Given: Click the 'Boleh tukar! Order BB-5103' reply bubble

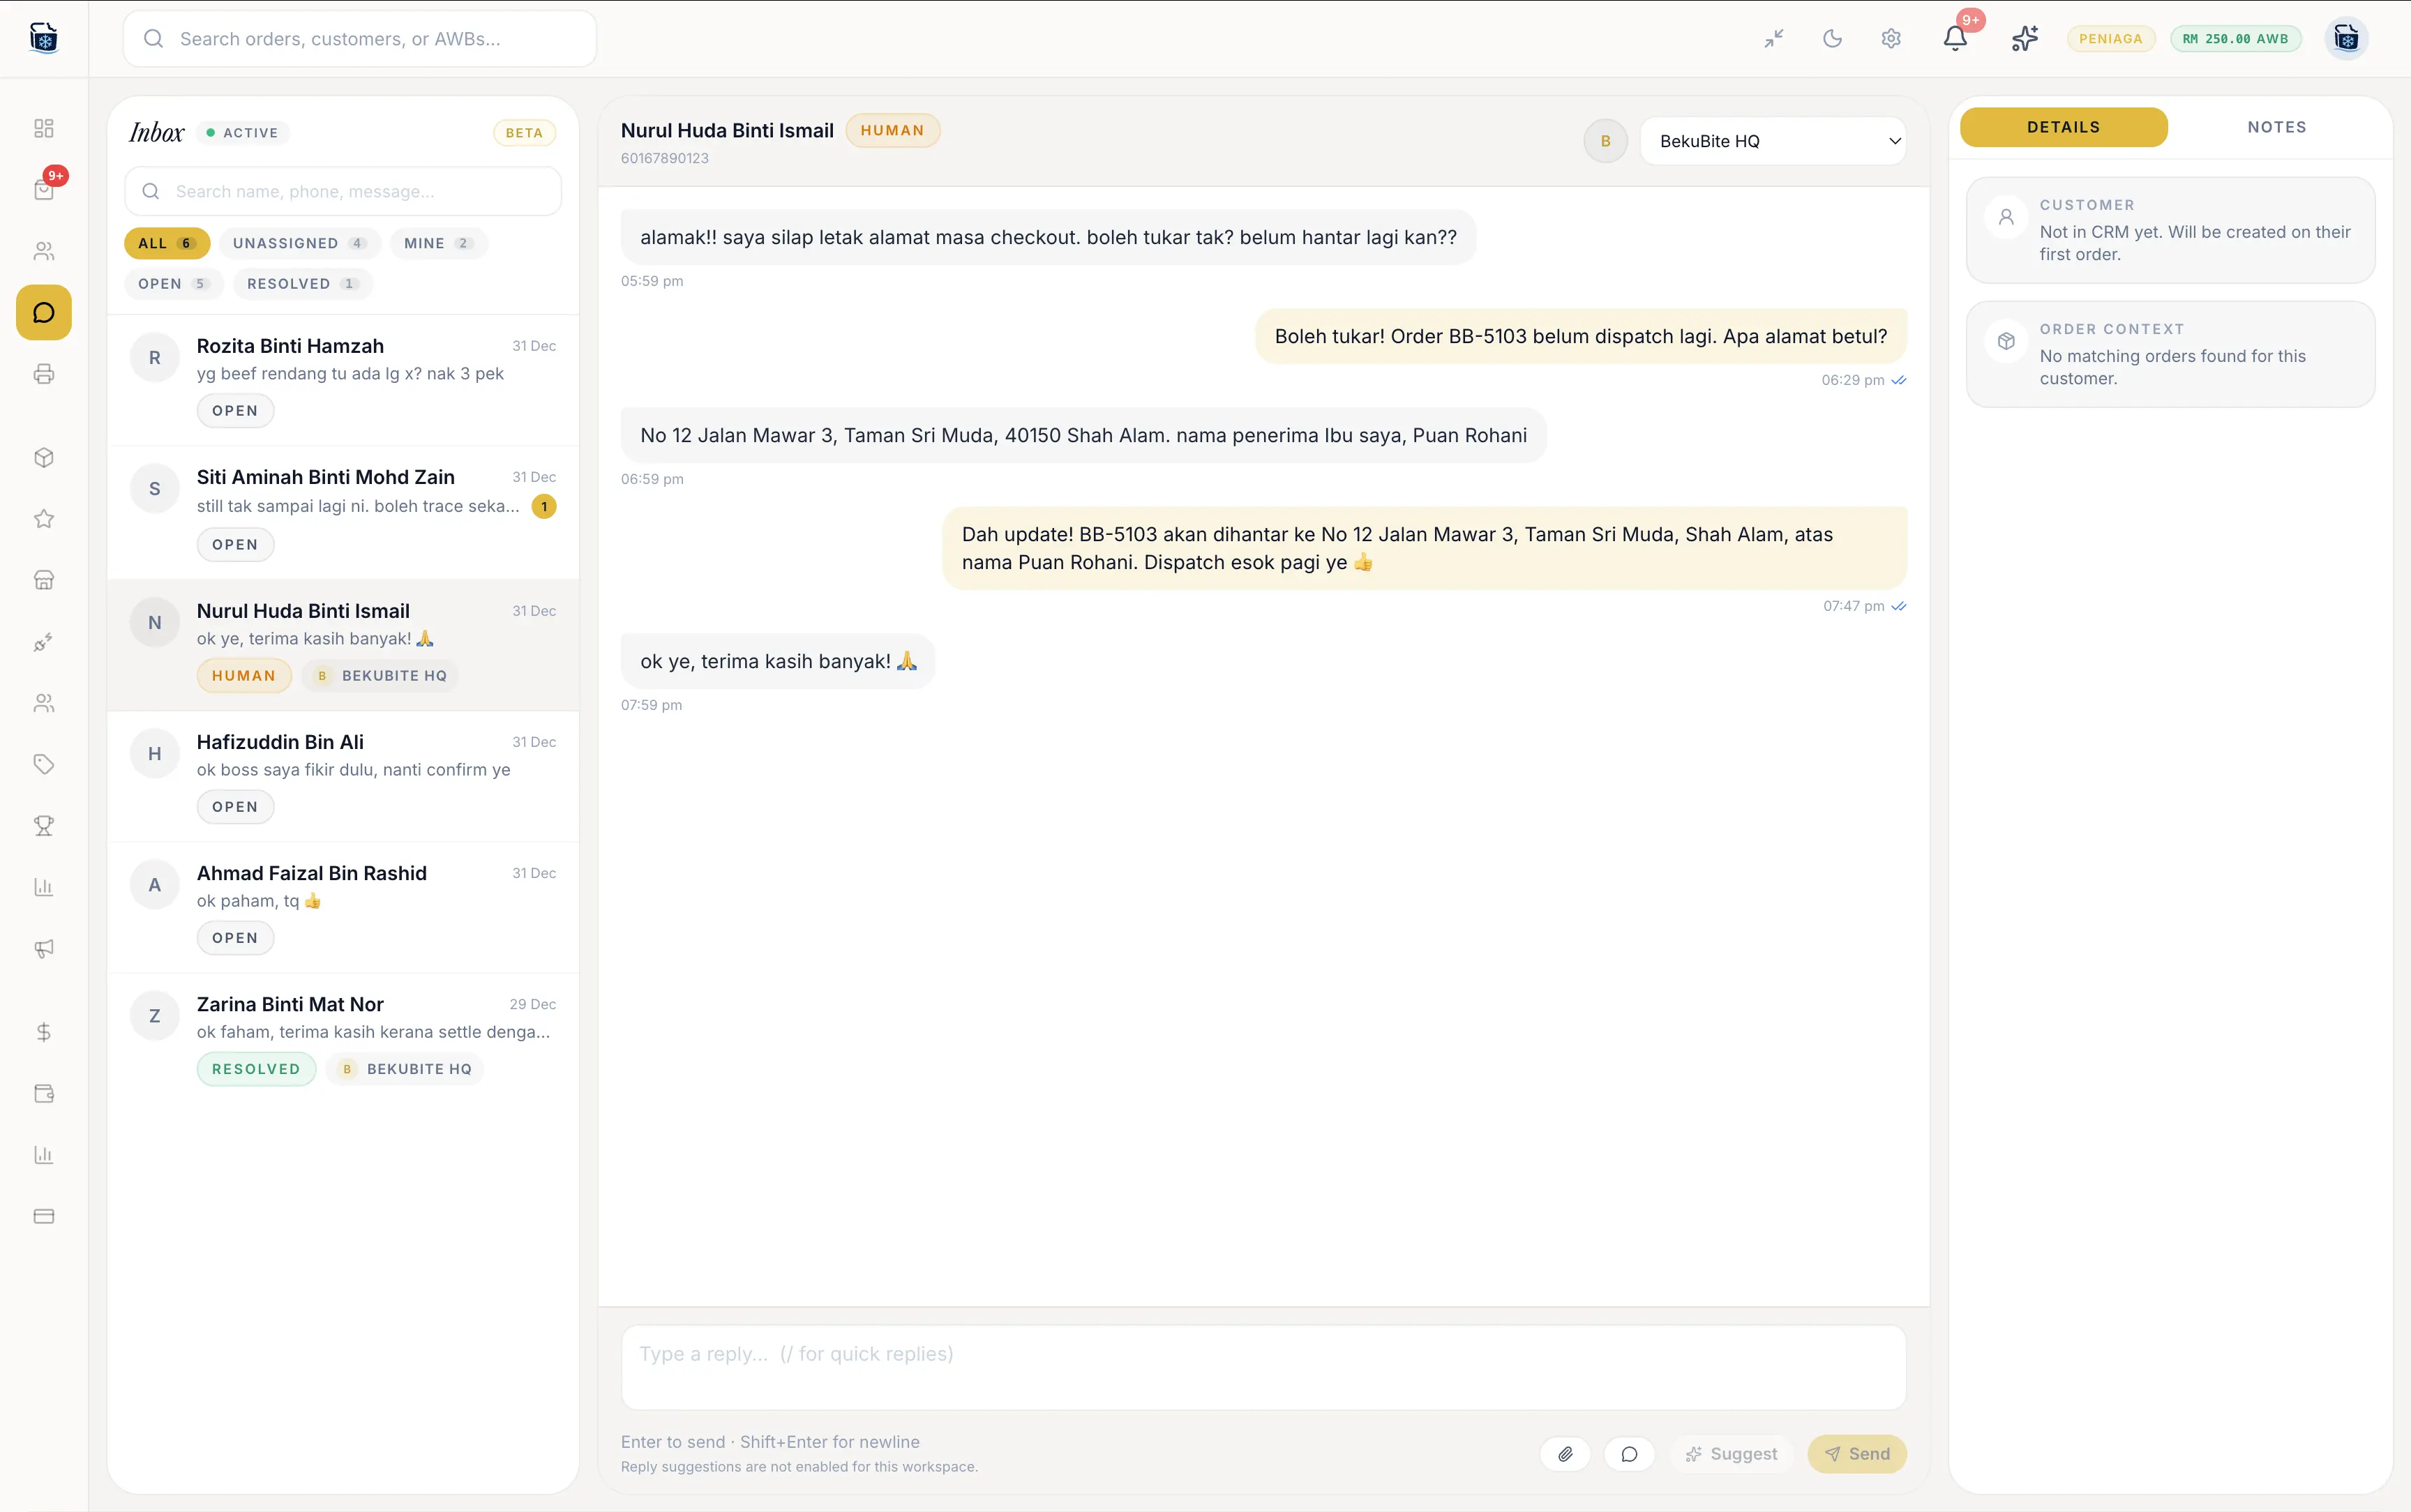Looking at the screenshot, I should click(x=1581, y=336).
